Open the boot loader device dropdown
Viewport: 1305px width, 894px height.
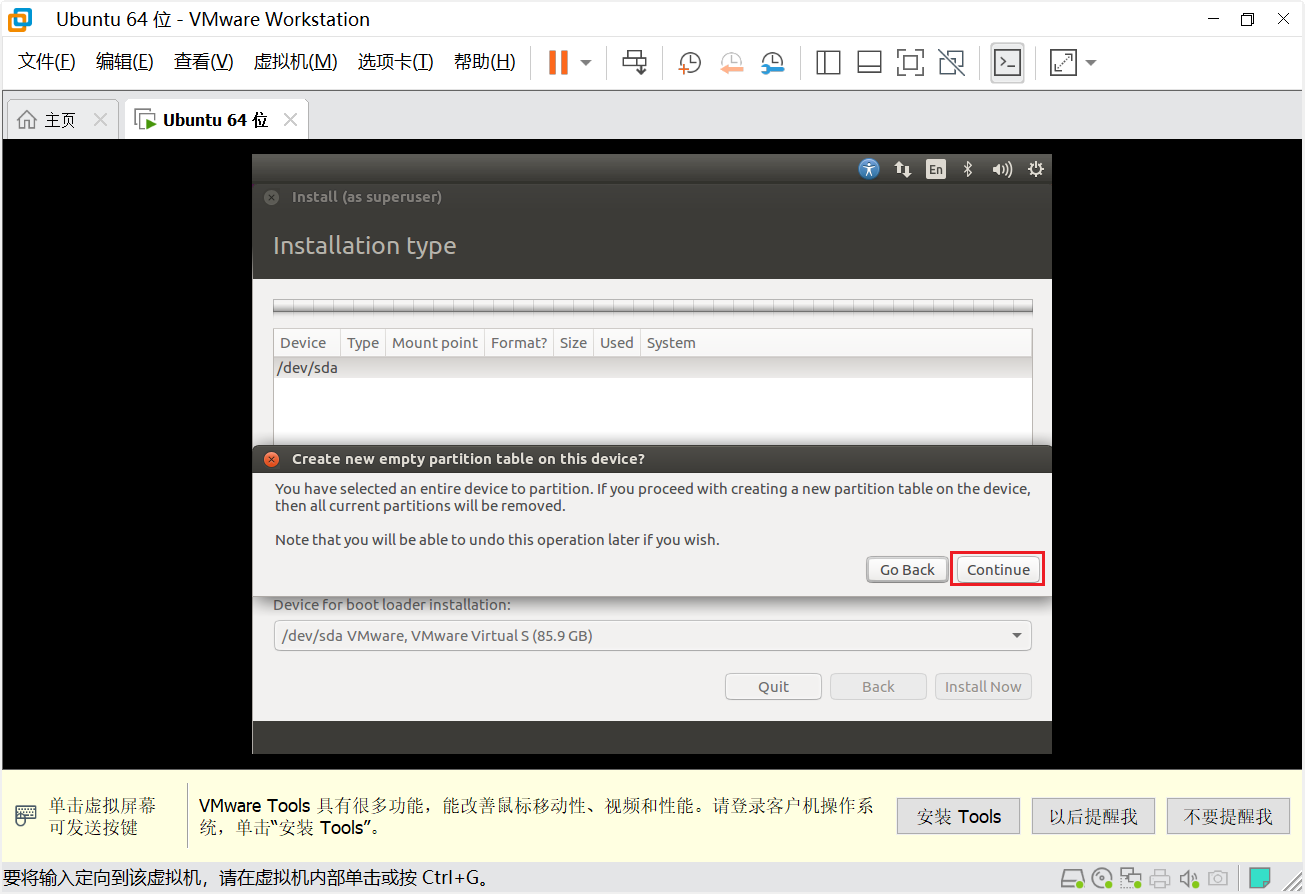[x=652, y=635]
